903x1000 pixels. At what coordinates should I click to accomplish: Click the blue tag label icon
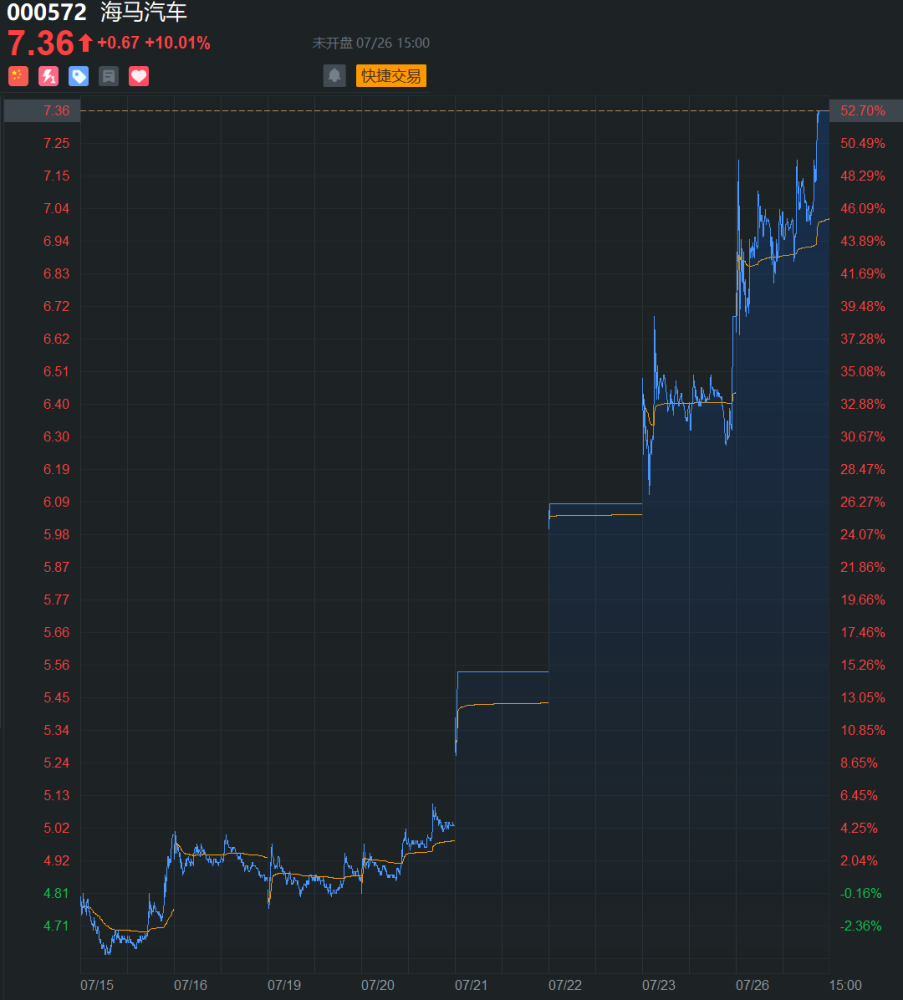[x=78, y=77]
